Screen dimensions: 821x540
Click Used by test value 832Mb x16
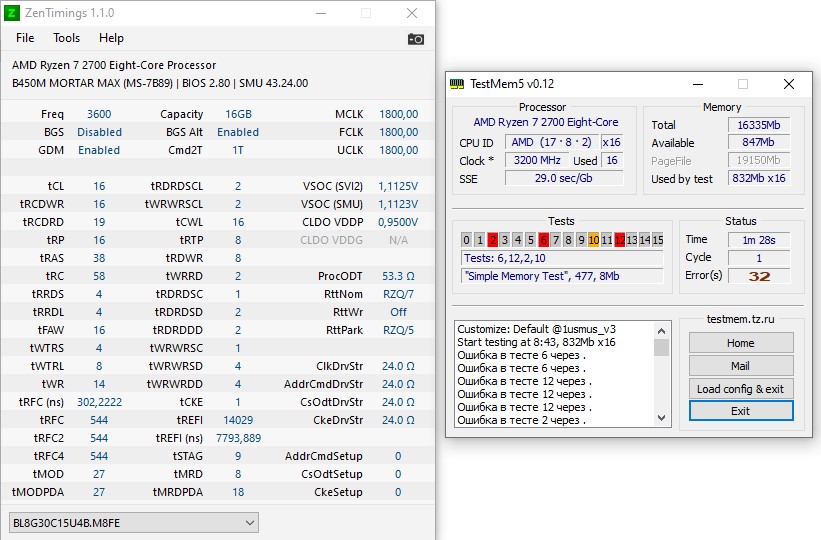759,178
